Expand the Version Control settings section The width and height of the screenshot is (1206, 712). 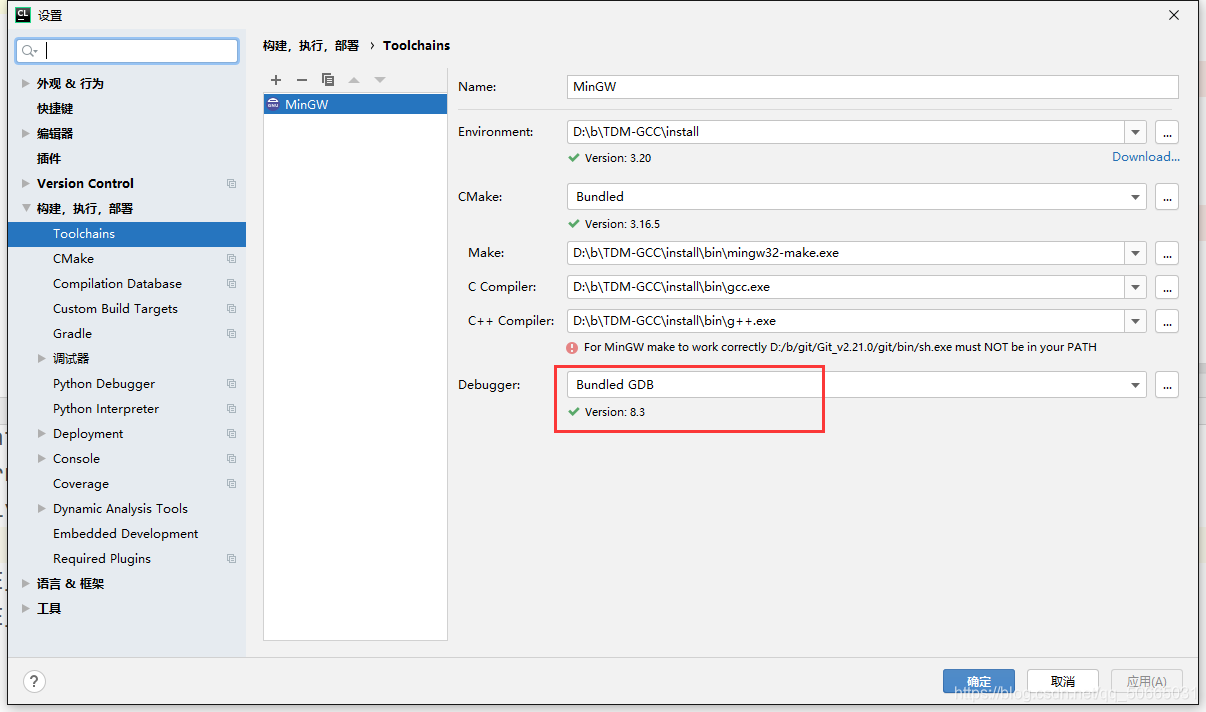[26, 184]
